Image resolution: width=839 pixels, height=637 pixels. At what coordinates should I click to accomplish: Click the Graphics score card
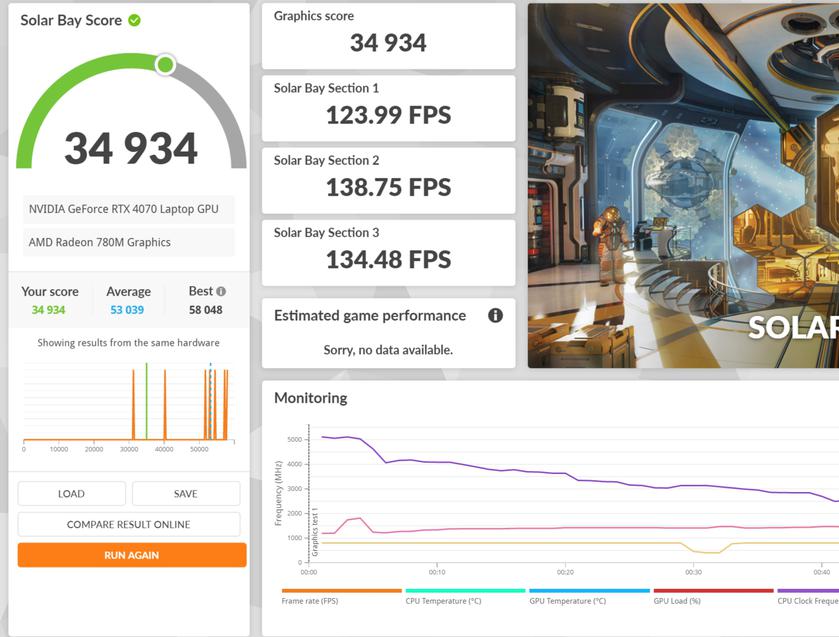coord(388,36)
